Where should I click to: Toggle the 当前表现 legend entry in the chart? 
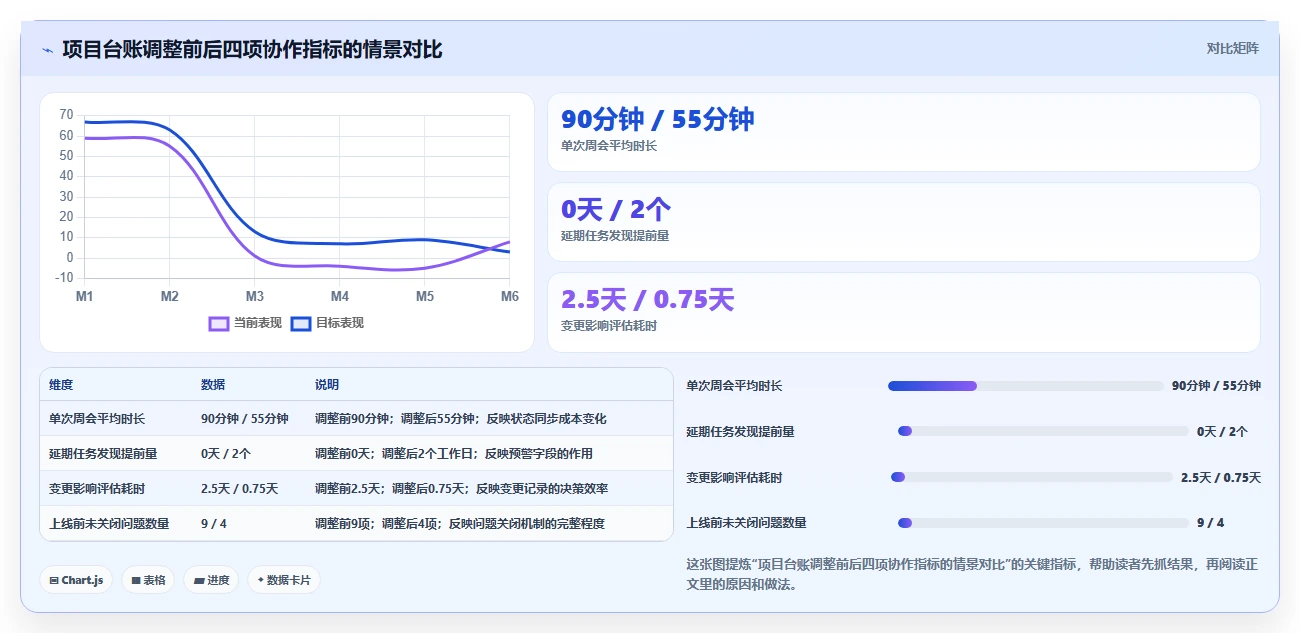pos(246,323)
